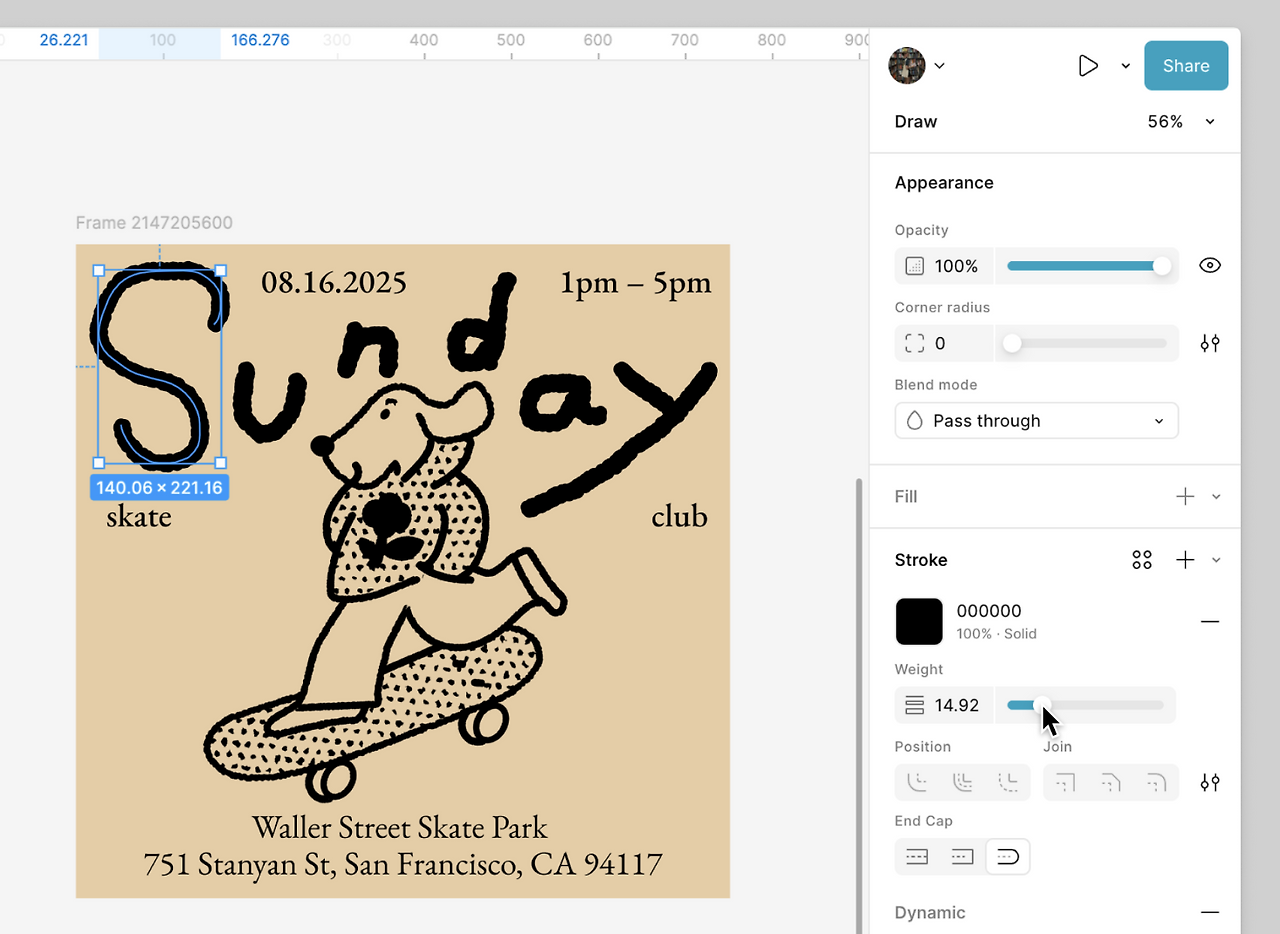The height and width of the screenshot is (934, 1280).
Task: Remove the 000000 stroke
Action: [x=1210, y=621]
